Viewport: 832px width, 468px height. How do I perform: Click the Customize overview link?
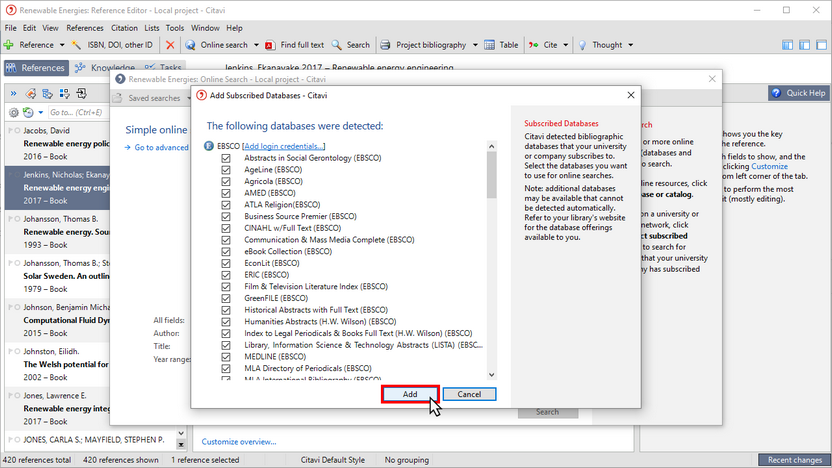point(239,441)
